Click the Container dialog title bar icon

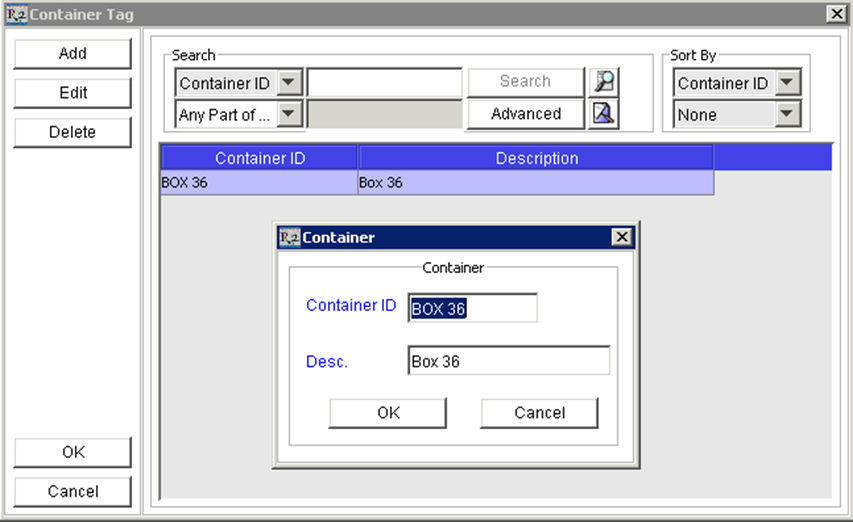click(289, 237)
